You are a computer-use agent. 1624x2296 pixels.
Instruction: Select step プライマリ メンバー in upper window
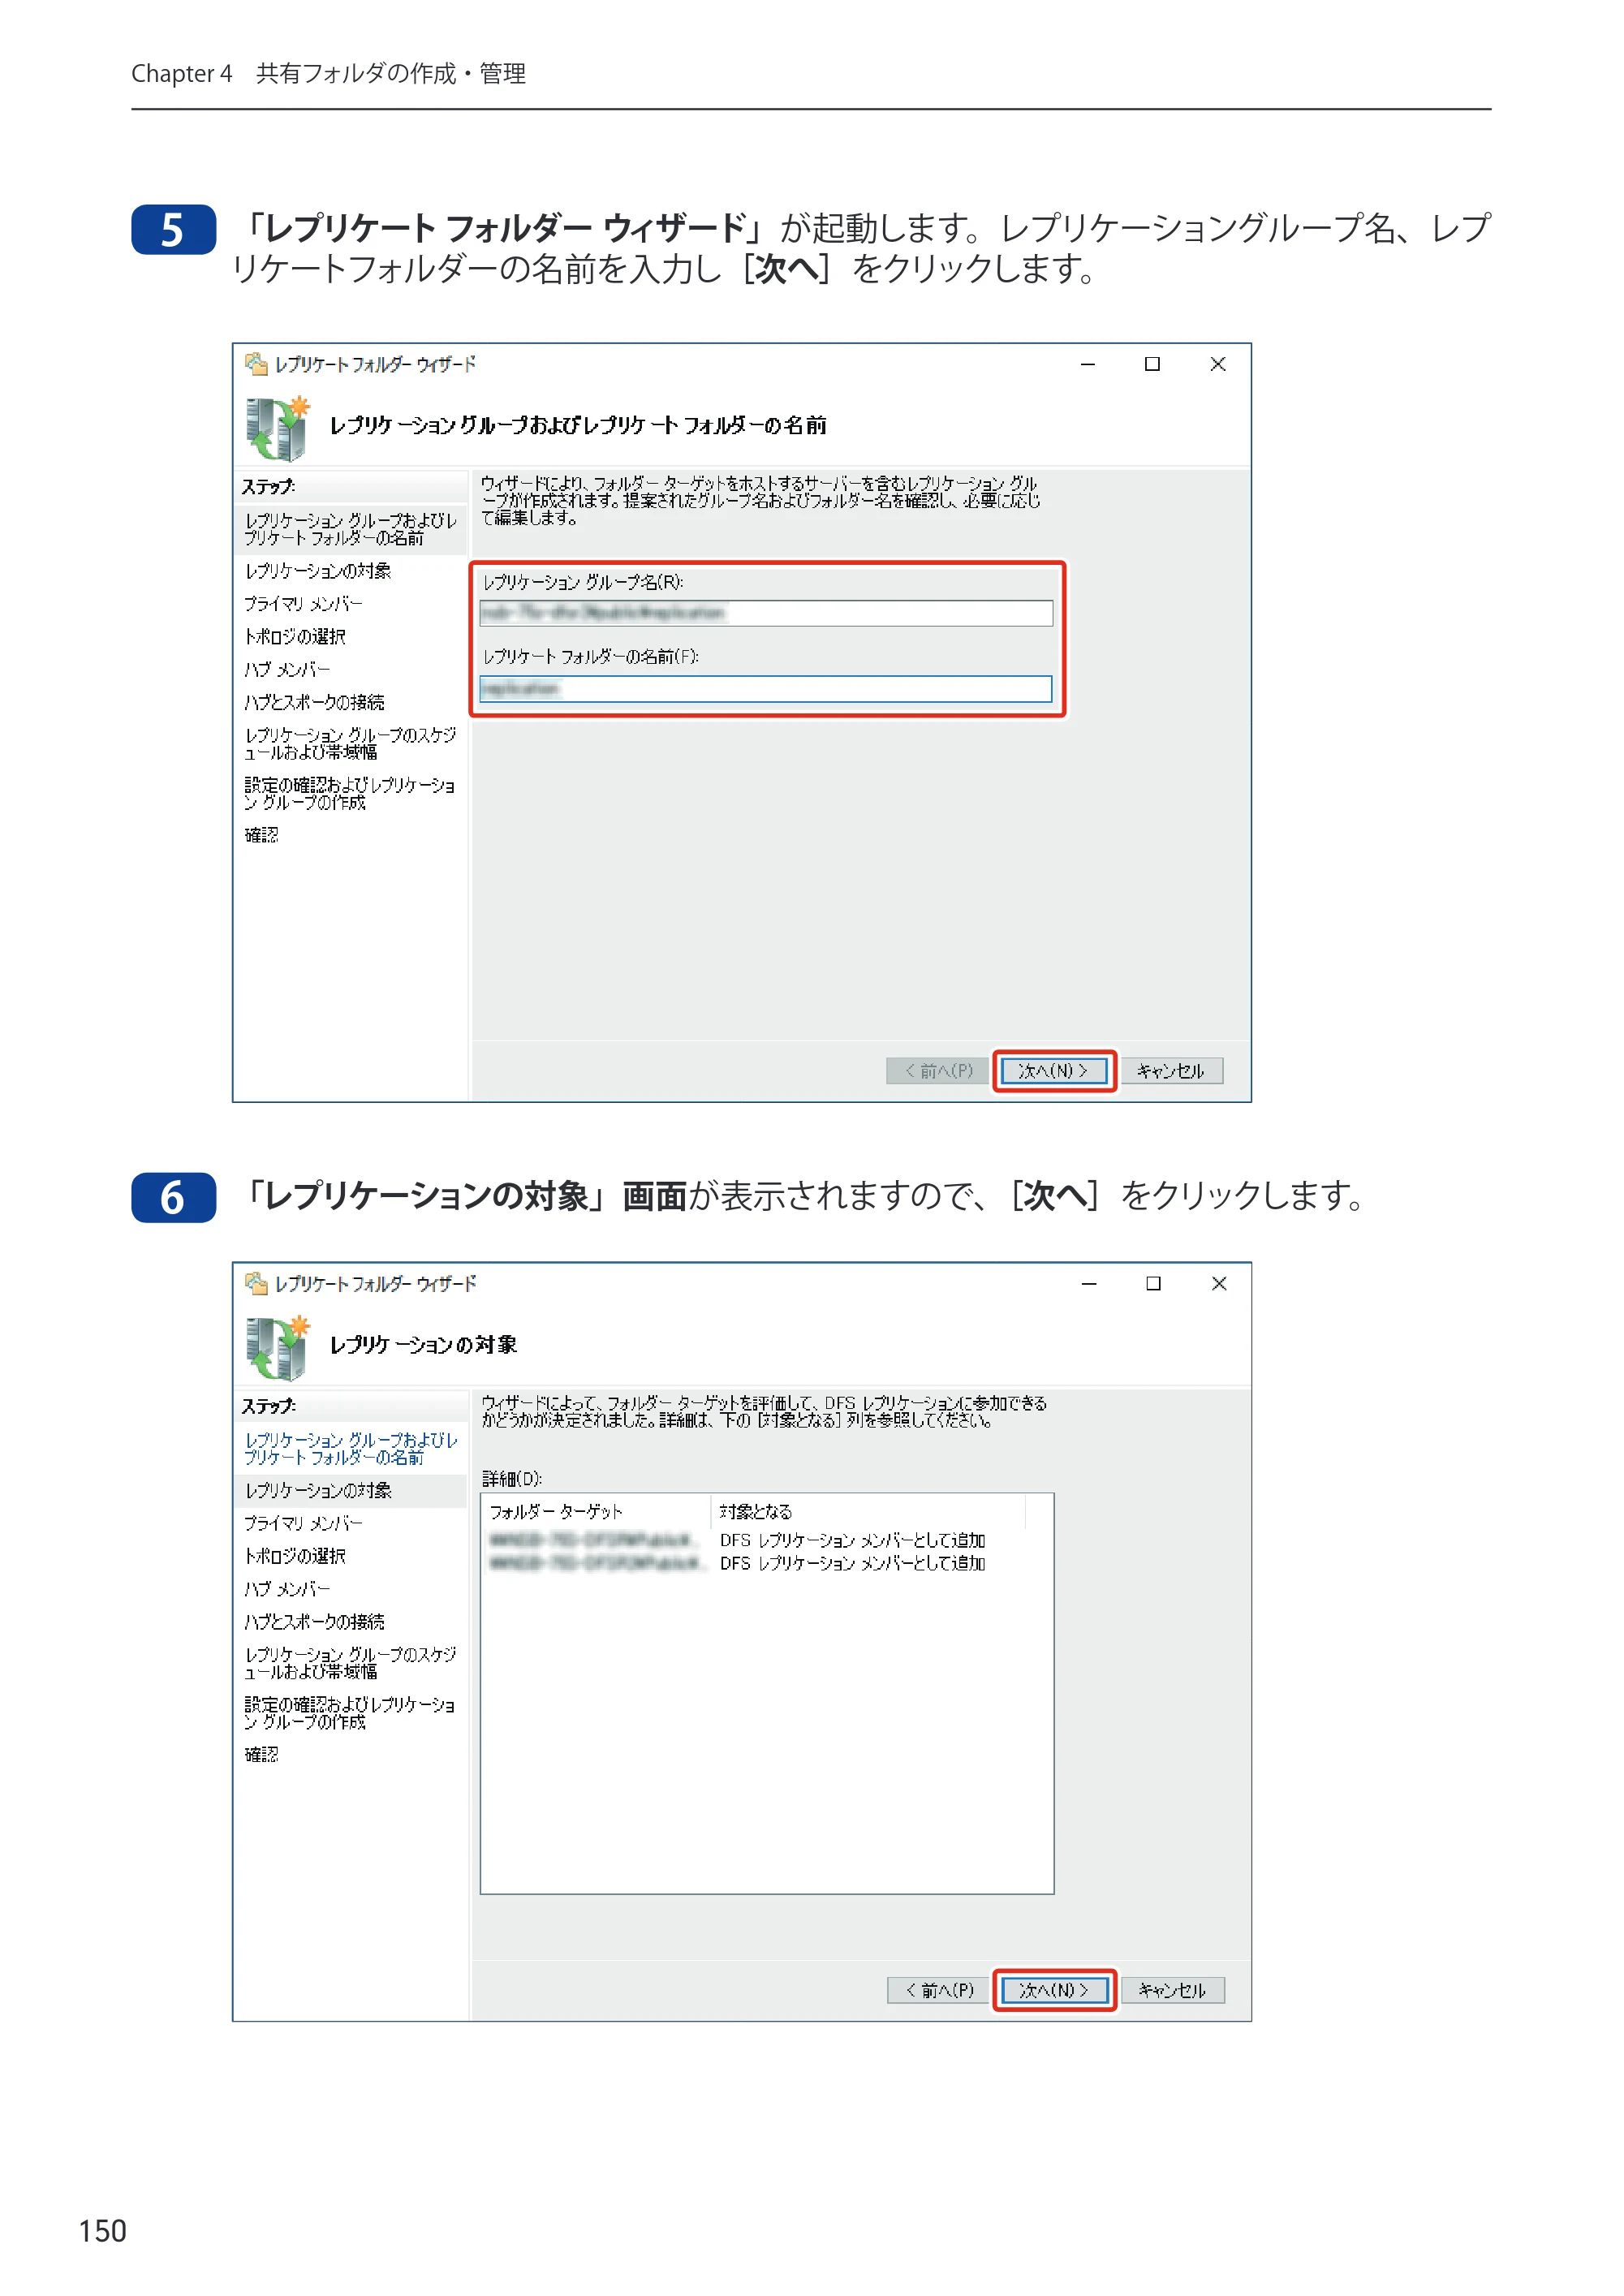(304, 604)
